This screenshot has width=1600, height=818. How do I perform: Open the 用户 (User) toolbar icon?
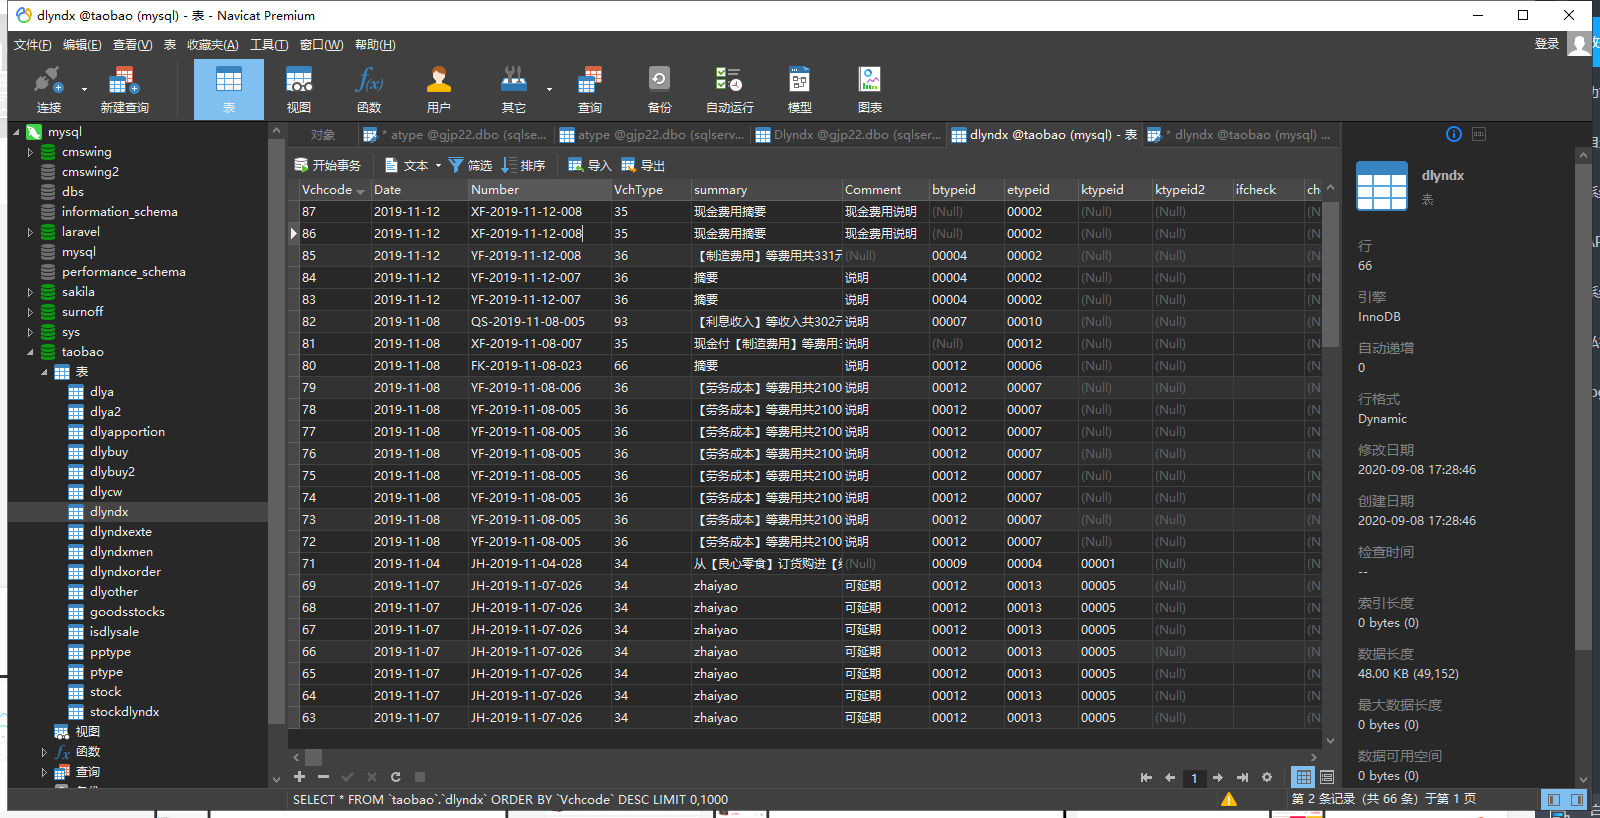click(439, 90)
